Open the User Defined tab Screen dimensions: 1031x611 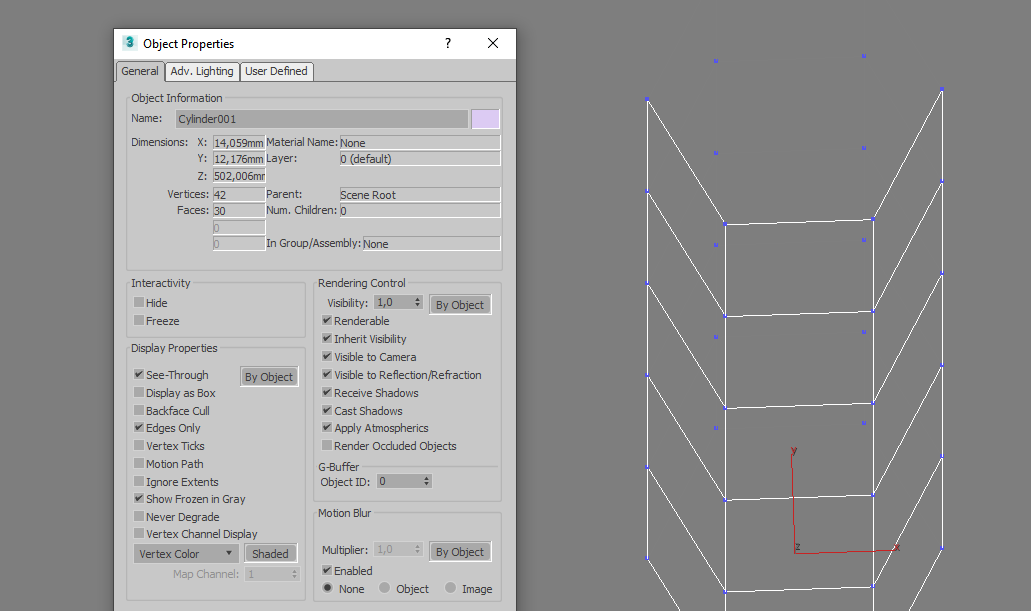pyautogui.click(x=276, y=71)
